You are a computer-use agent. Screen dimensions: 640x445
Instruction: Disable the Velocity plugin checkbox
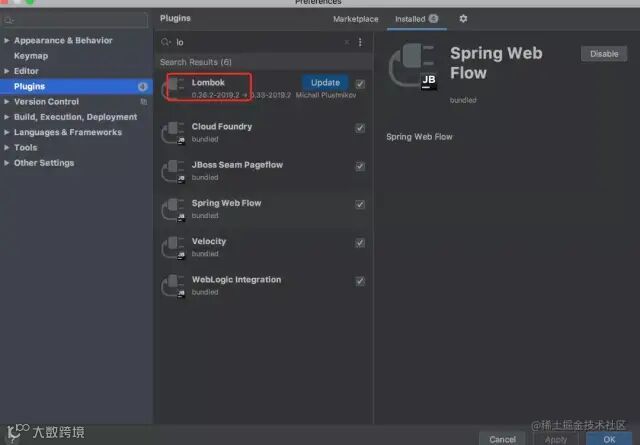click(x=360, y=243)
